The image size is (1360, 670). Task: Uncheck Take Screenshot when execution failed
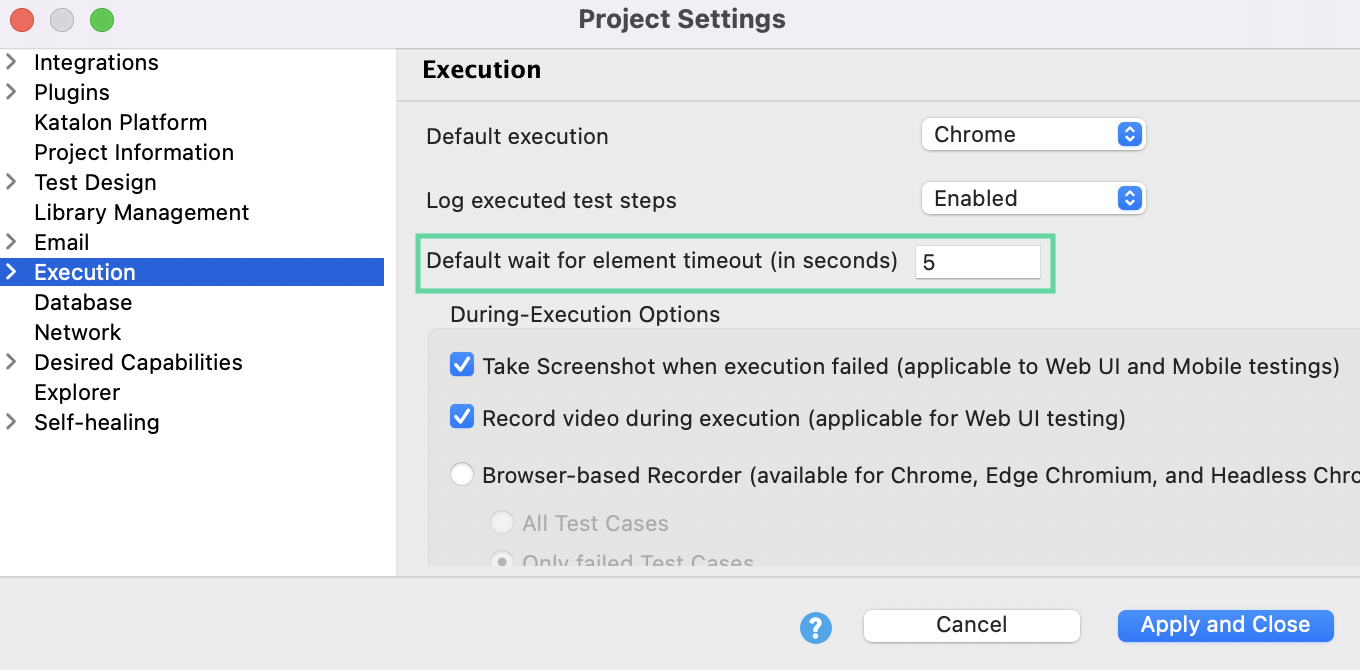[x=462, y=365]
